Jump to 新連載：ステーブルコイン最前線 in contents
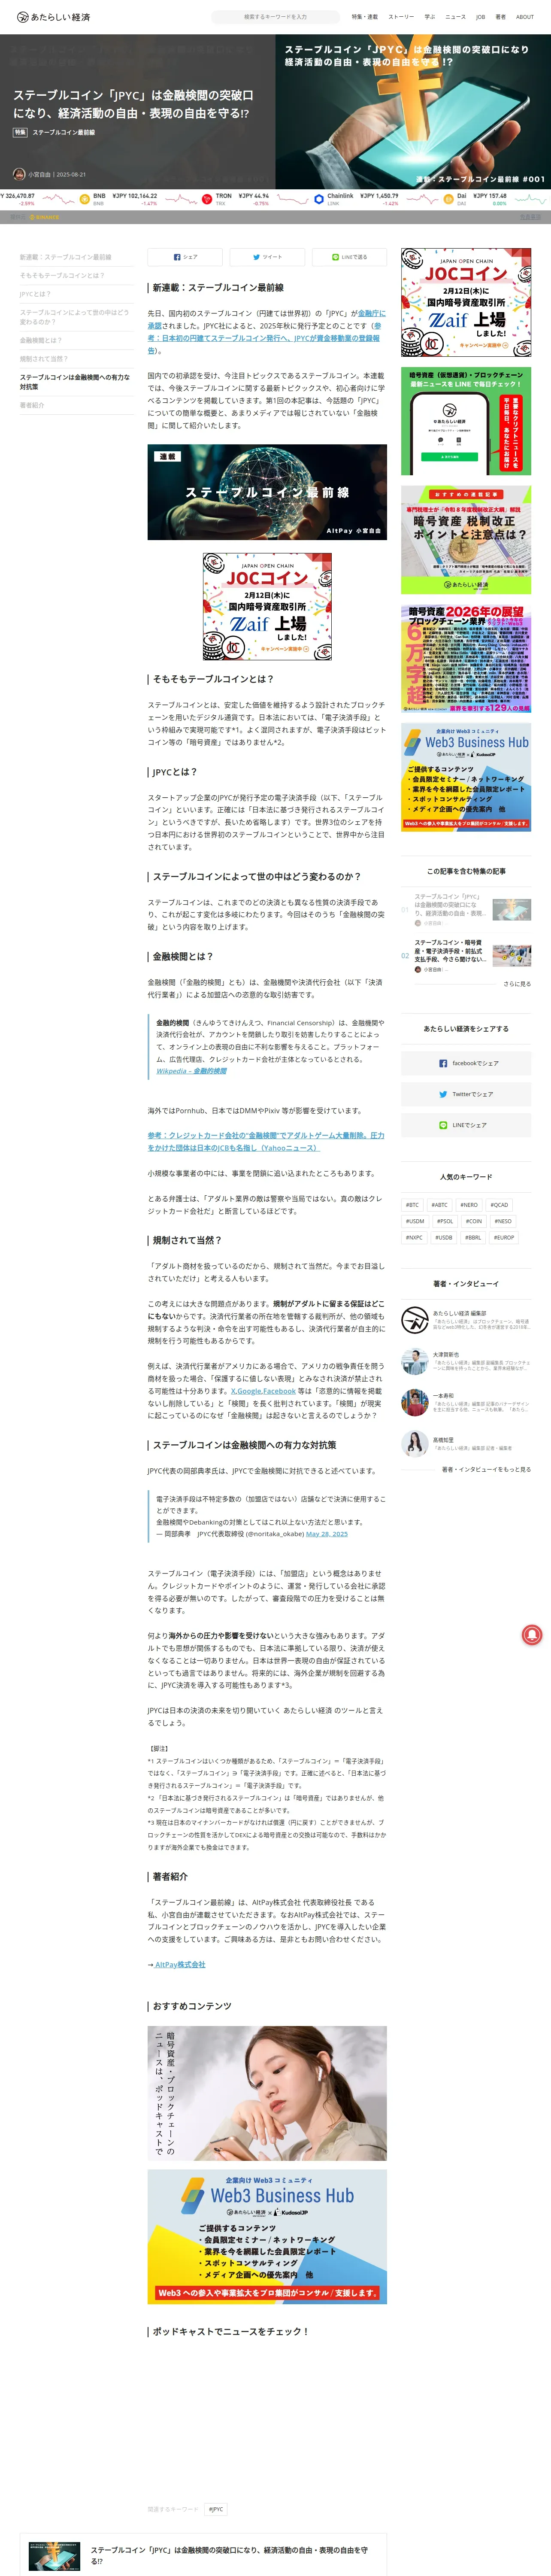The width and height of the screenshot is (551, 2576). [x=66, y=257]
